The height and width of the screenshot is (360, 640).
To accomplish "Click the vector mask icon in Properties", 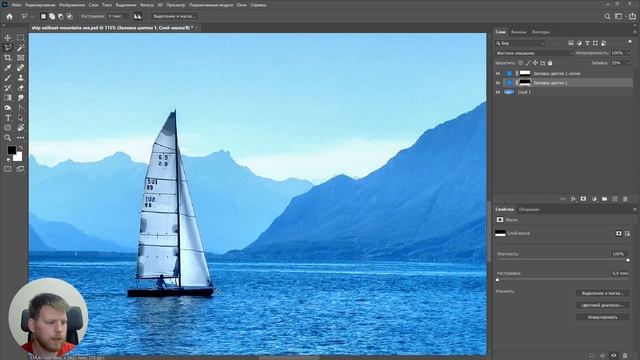I will coord(627,233).
